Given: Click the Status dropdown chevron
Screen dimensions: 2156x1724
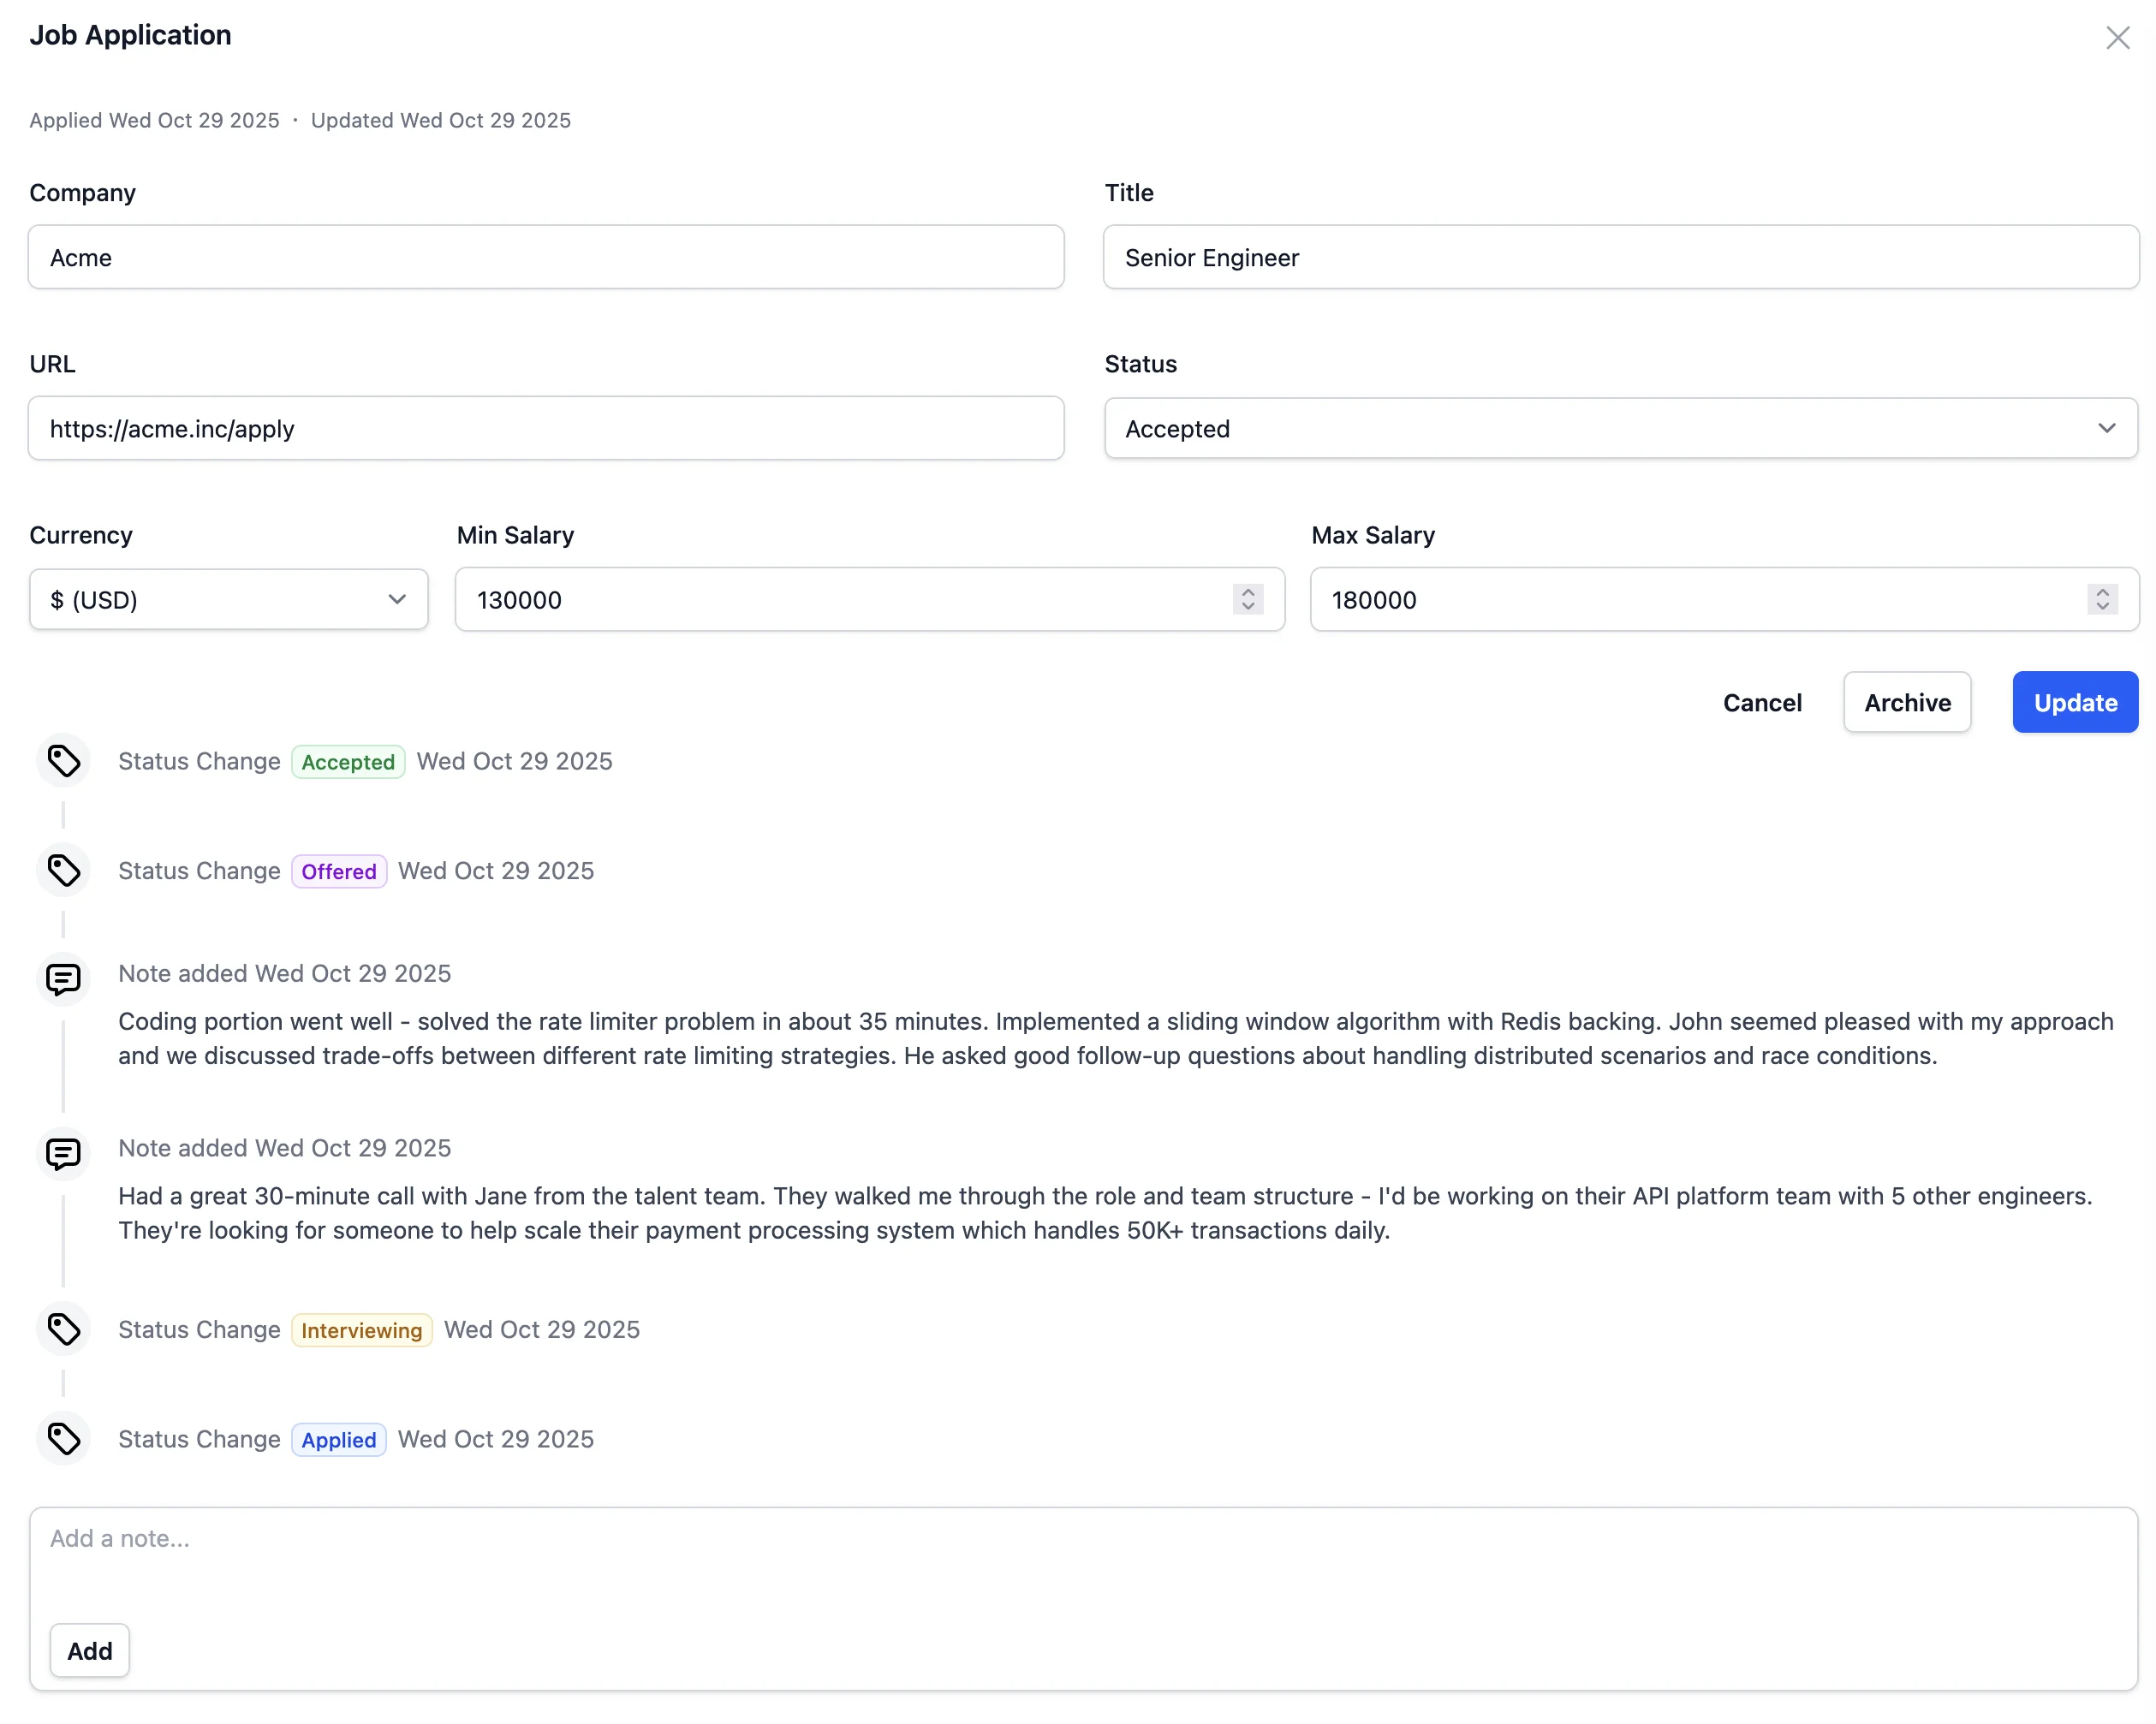Looking at the screenshot, I should tap(2107, 428).
